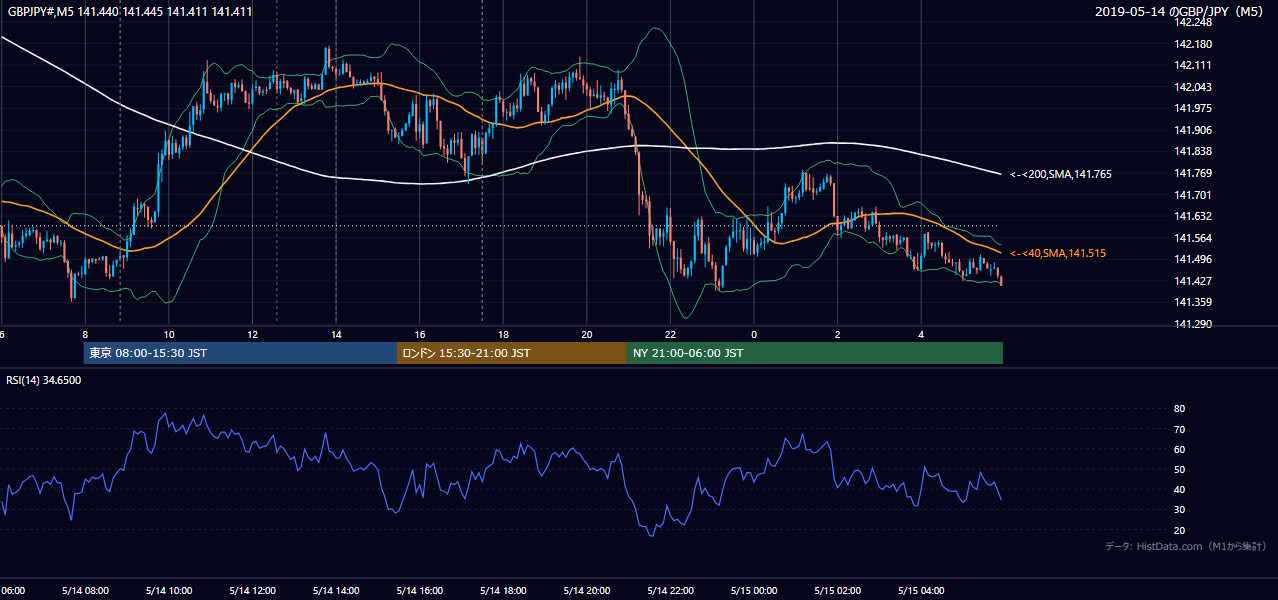Click the 141.359 price axis value
The image size is (1278, 600).
click(1193, 302)
